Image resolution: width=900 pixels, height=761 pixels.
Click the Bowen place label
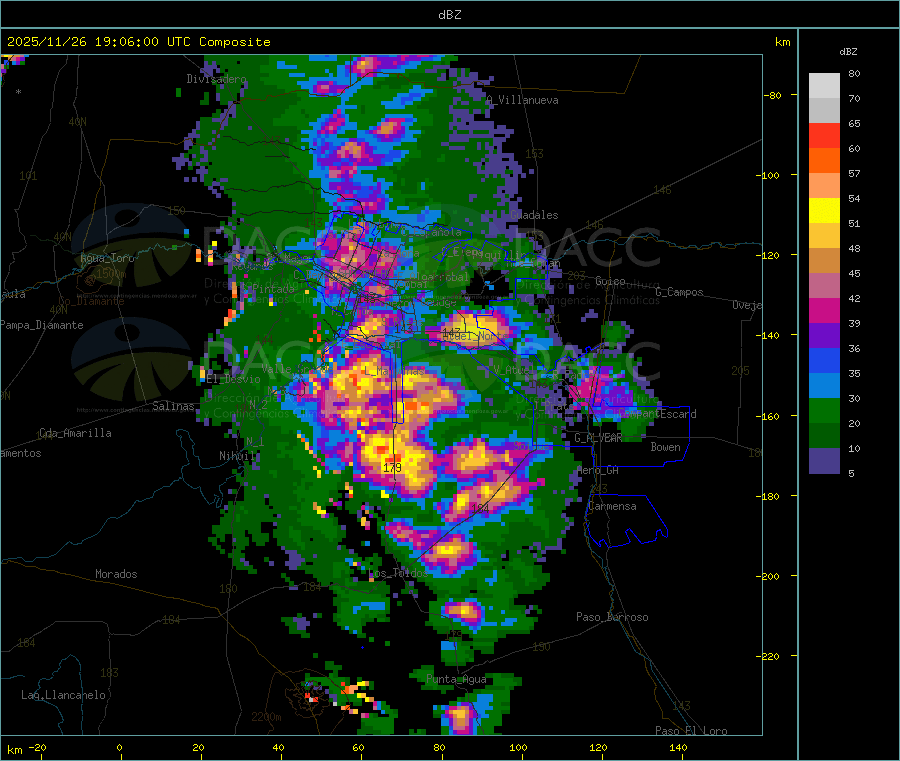pos(665,446)
